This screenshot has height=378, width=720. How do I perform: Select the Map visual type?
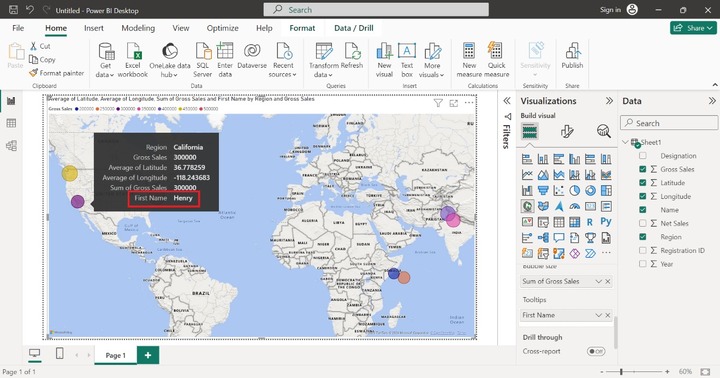(527, 206)
